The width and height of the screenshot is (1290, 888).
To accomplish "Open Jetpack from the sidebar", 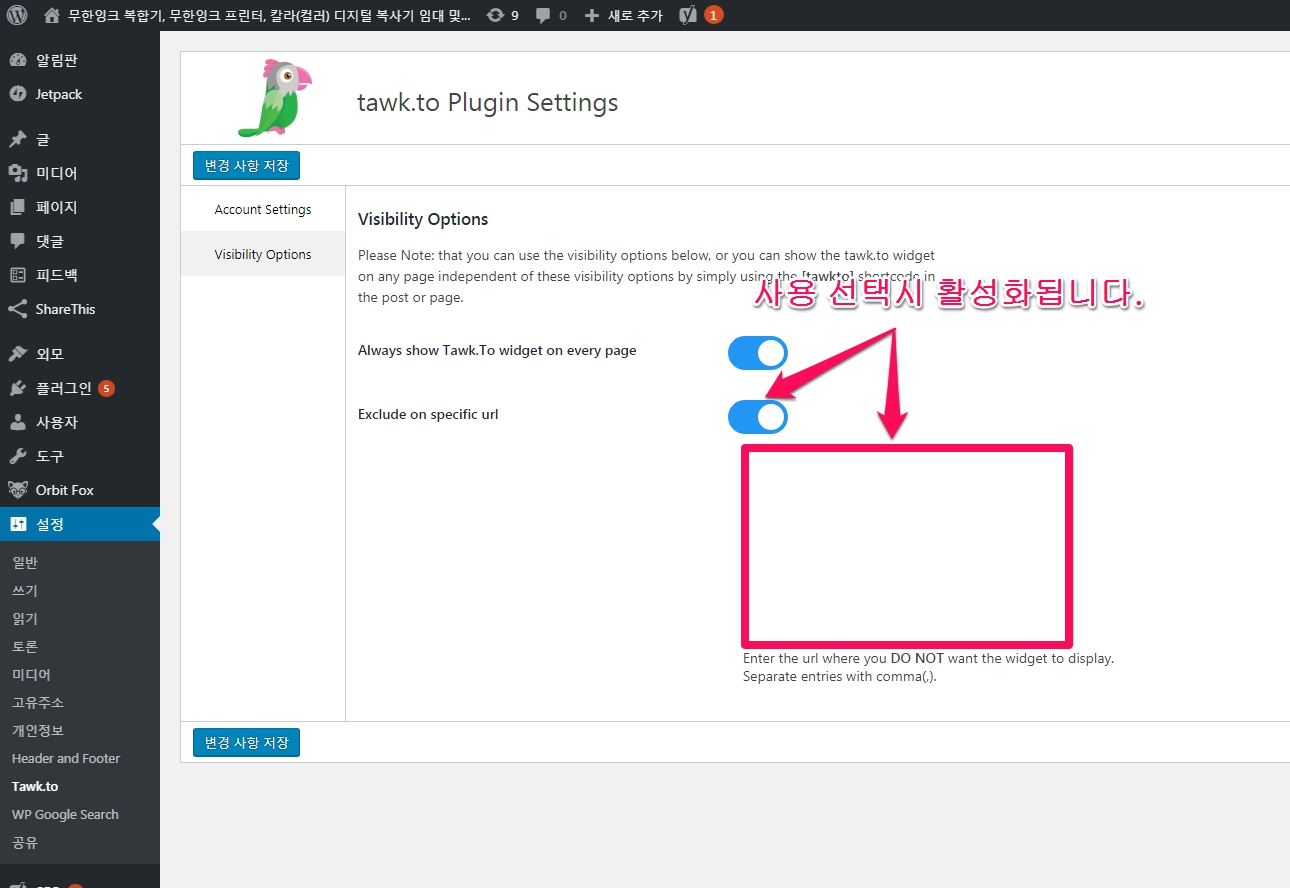I will point(58,94).
